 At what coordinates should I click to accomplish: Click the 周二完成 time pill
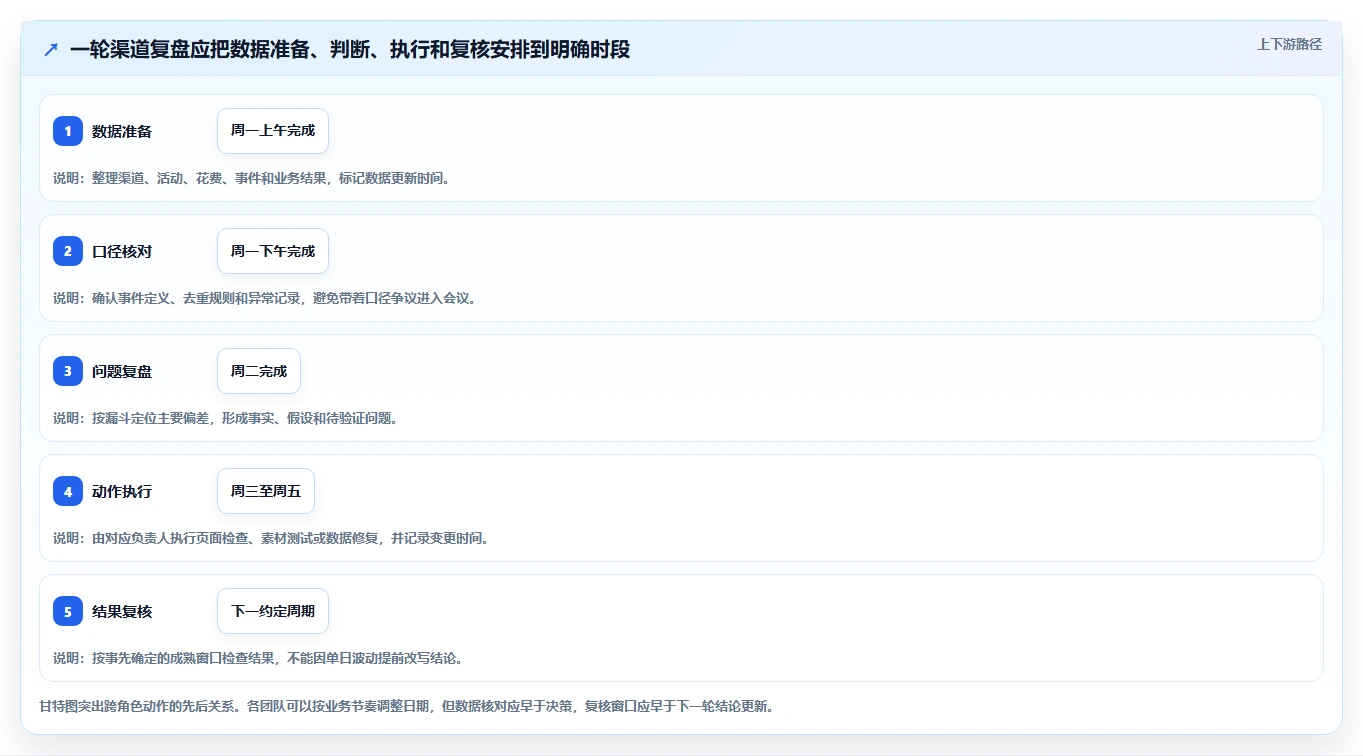pos(259,371)
